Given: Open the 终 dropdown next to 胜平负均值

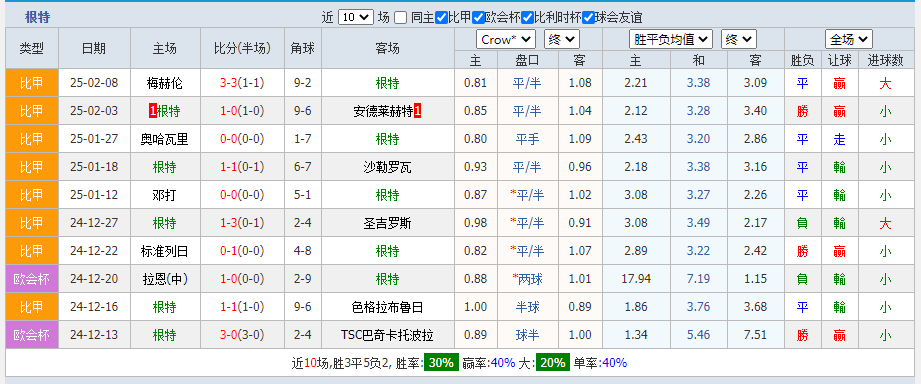Looking at the screenshot, I should pos(739,39).
